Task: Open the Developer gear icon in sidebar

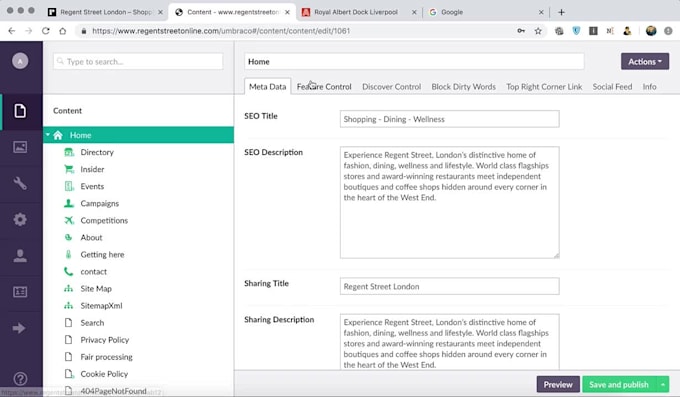Action: click(x=20, y=220)
